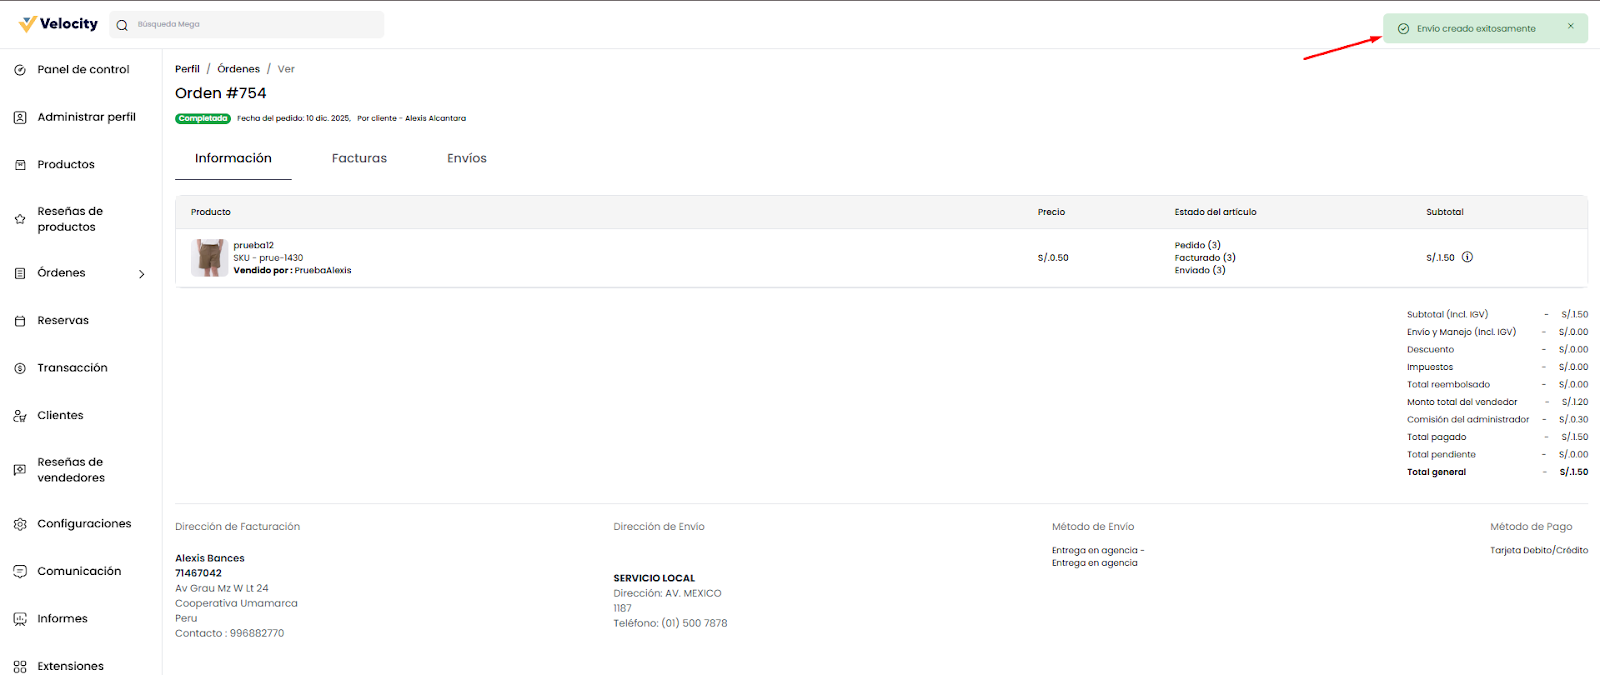Click the Administrar perfil icon
The width and height of the screenshot is (1600, 675).
coord(20,117)
